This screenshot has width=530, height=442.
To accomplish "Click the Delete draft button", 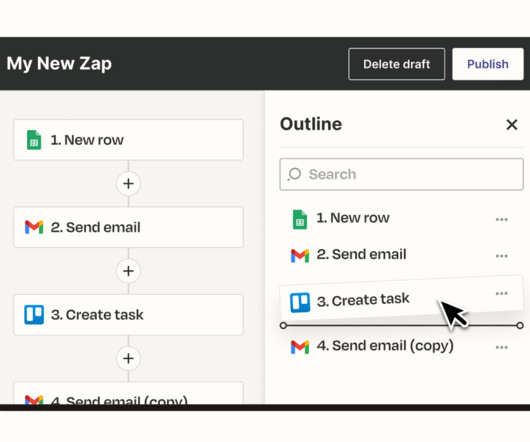I will pos(396,64).
